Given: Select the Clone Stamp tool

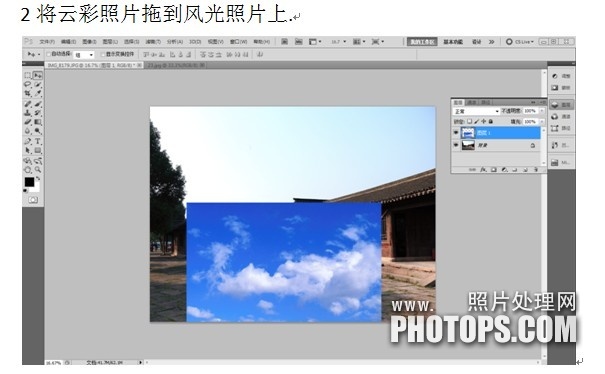Looking at the screenshot, I should pyautogui.click(x=28, y=113).
